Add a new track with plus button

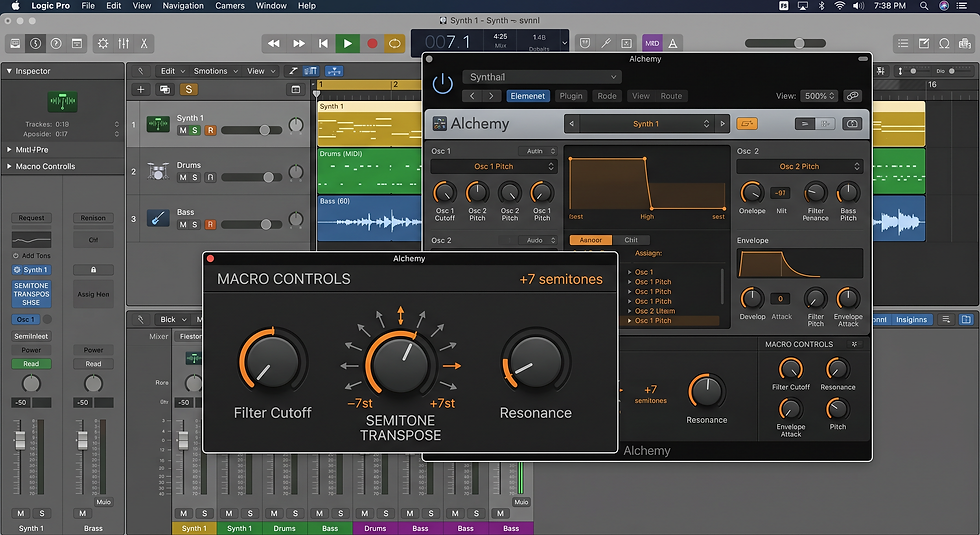click(x=141, y=89)
